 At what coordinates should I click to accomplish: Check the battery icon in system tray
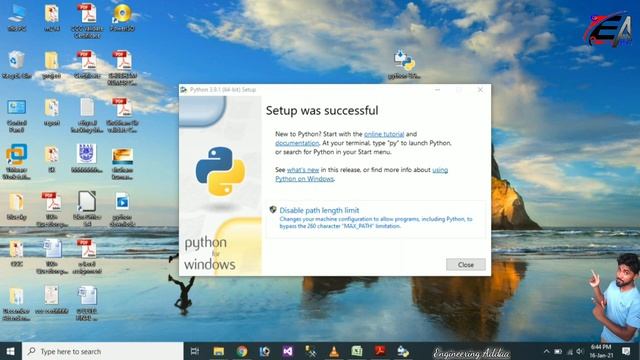[x=558, y=351]
